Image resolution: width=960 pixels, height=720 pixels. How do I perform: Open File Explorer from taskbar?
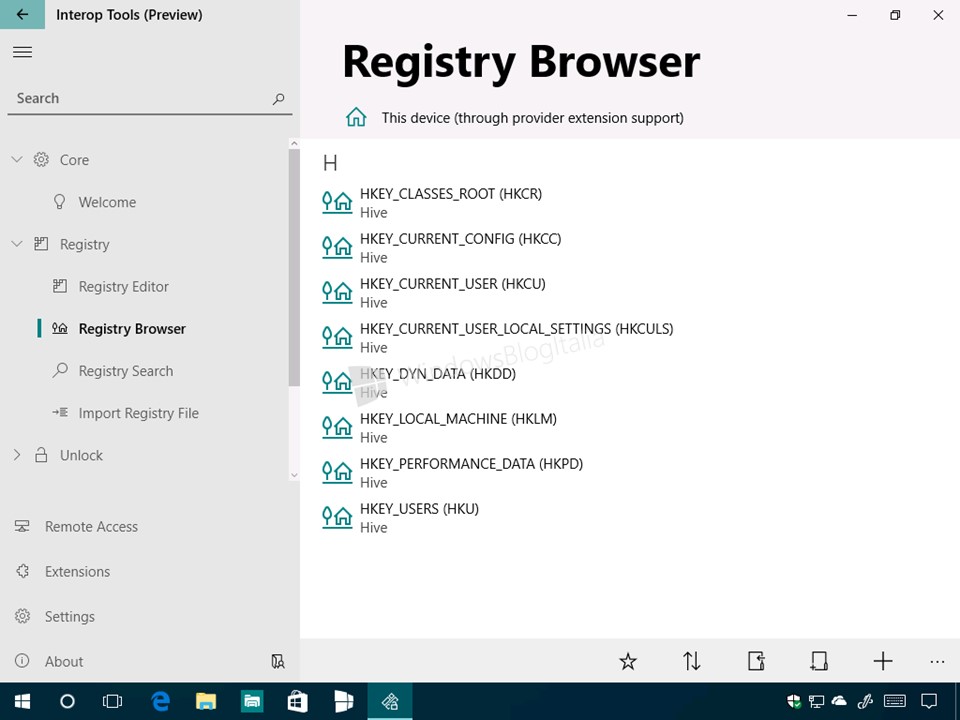[x=206, y=701]
